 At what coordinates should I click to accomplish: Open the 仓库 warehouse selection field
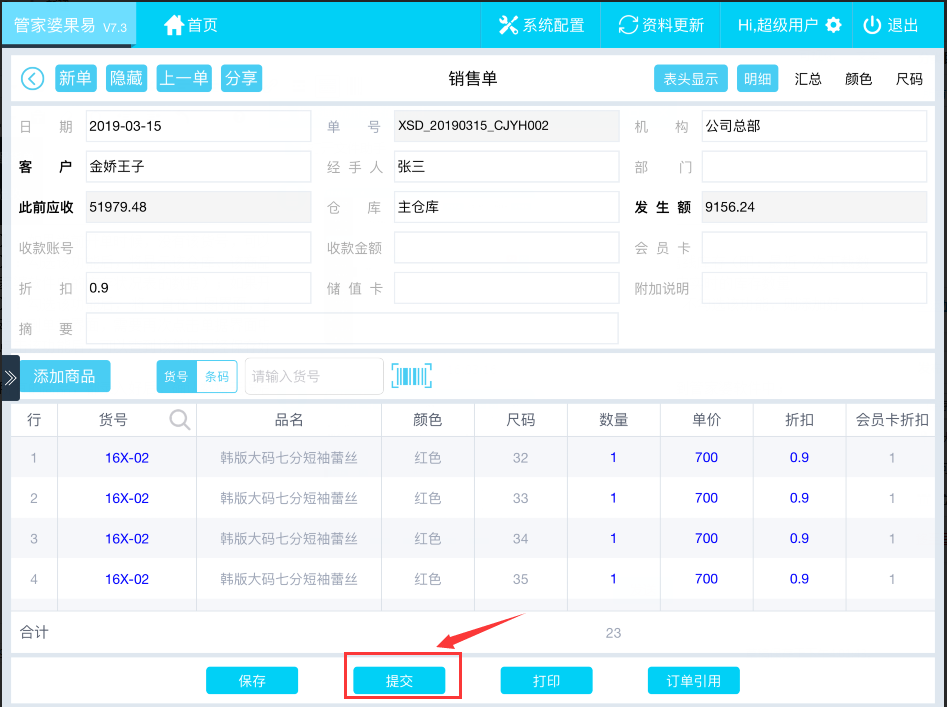(506, 207)
